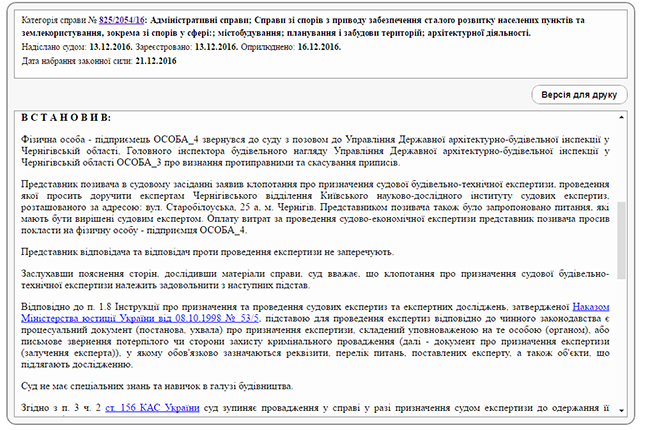Screen dimensions: 650x430
Task: Click the paragraph starting 'Заслухавши пояснення сторін'
Action: (320, 278)
